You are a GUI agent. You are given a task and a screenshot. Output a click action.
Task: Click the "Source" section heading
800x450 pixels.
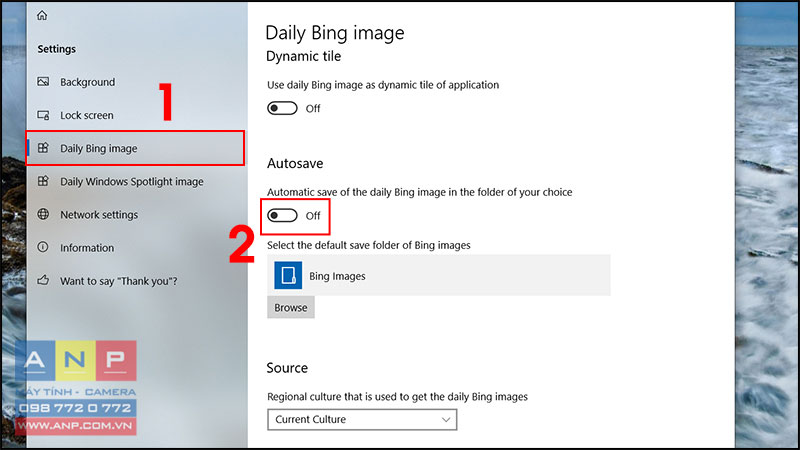coord(287,368)
